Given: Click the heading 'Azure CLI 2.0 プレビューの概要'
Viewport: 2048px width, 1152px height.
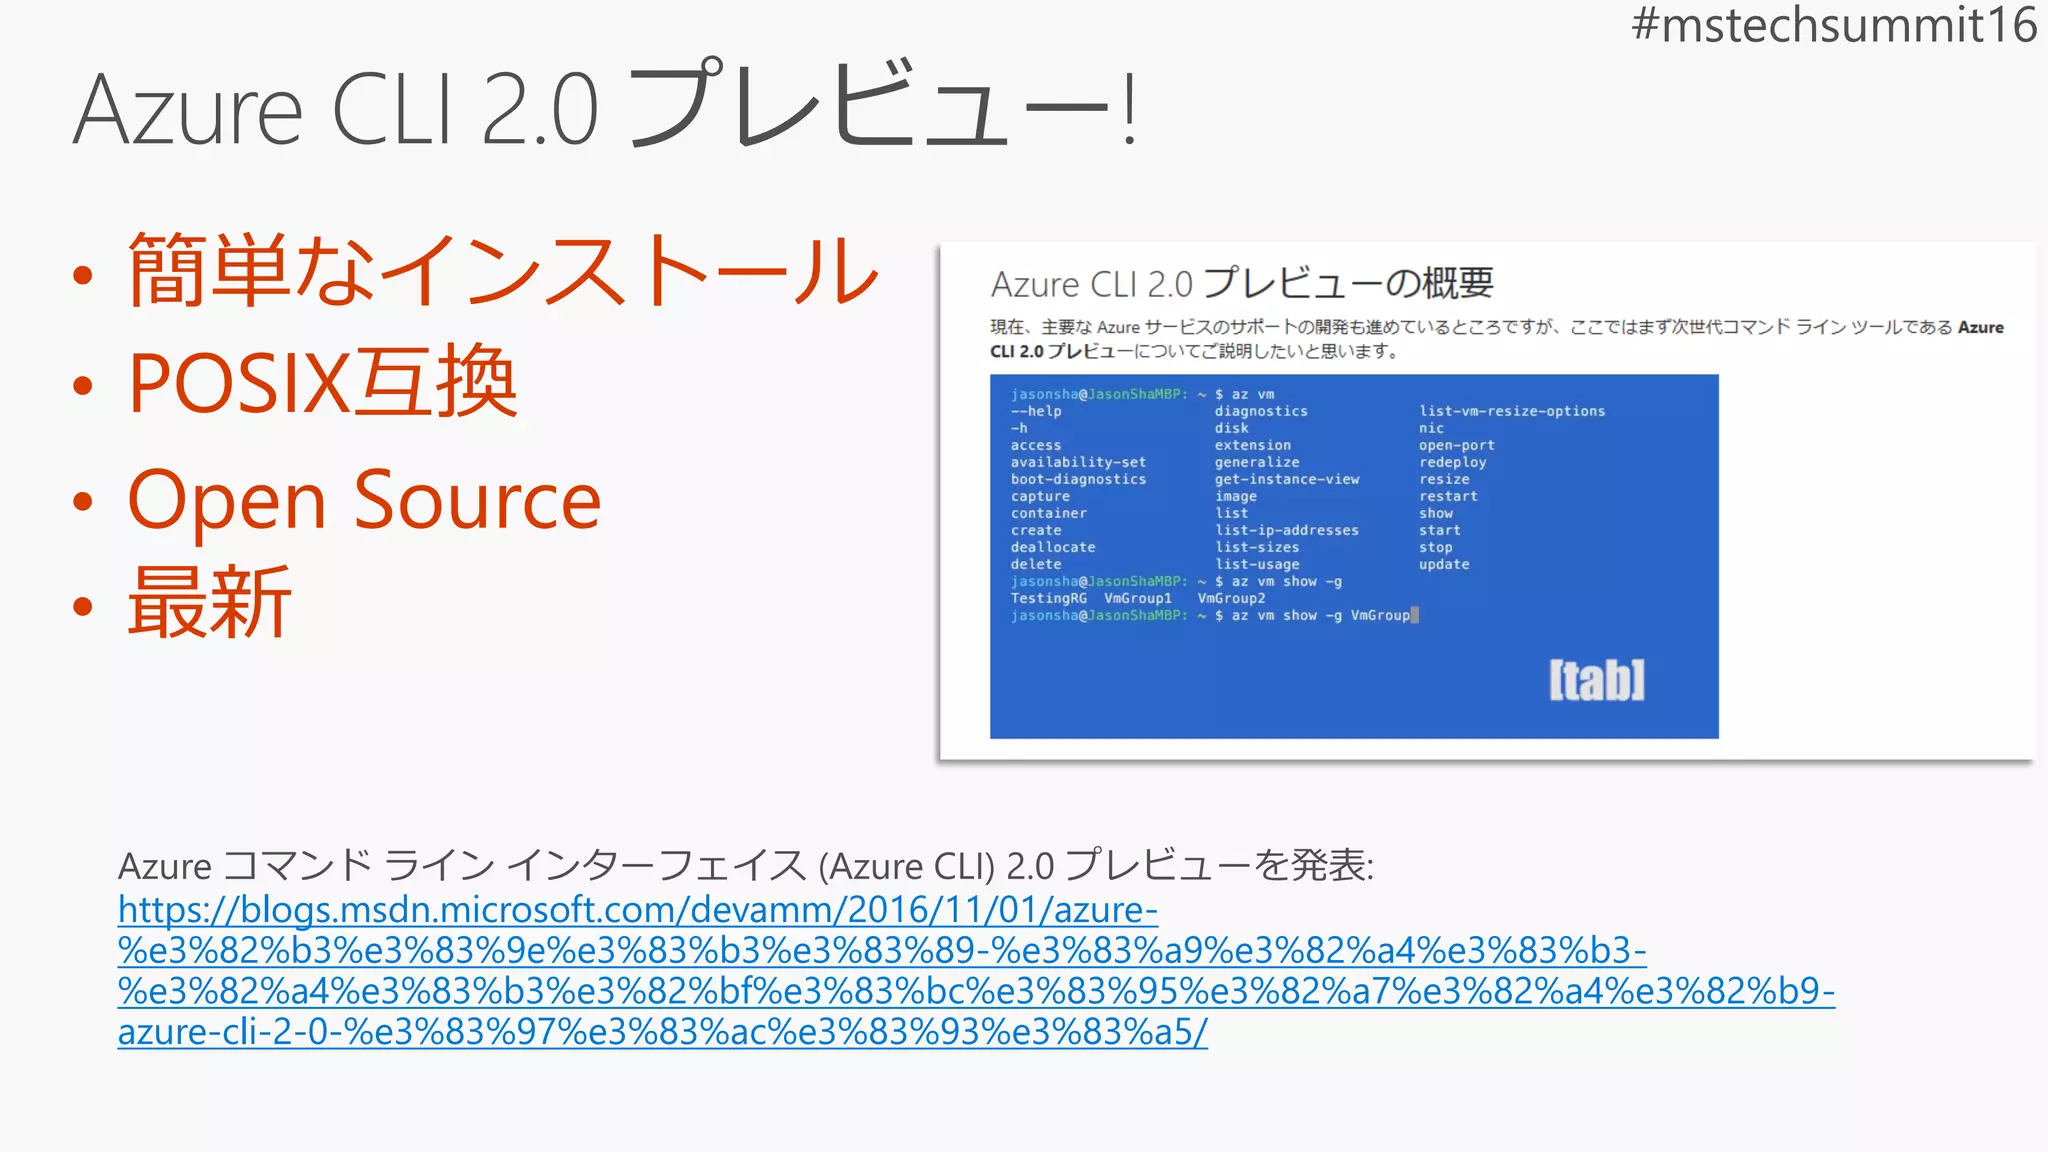Looking at the screenshot, I should coord(1242,284).
